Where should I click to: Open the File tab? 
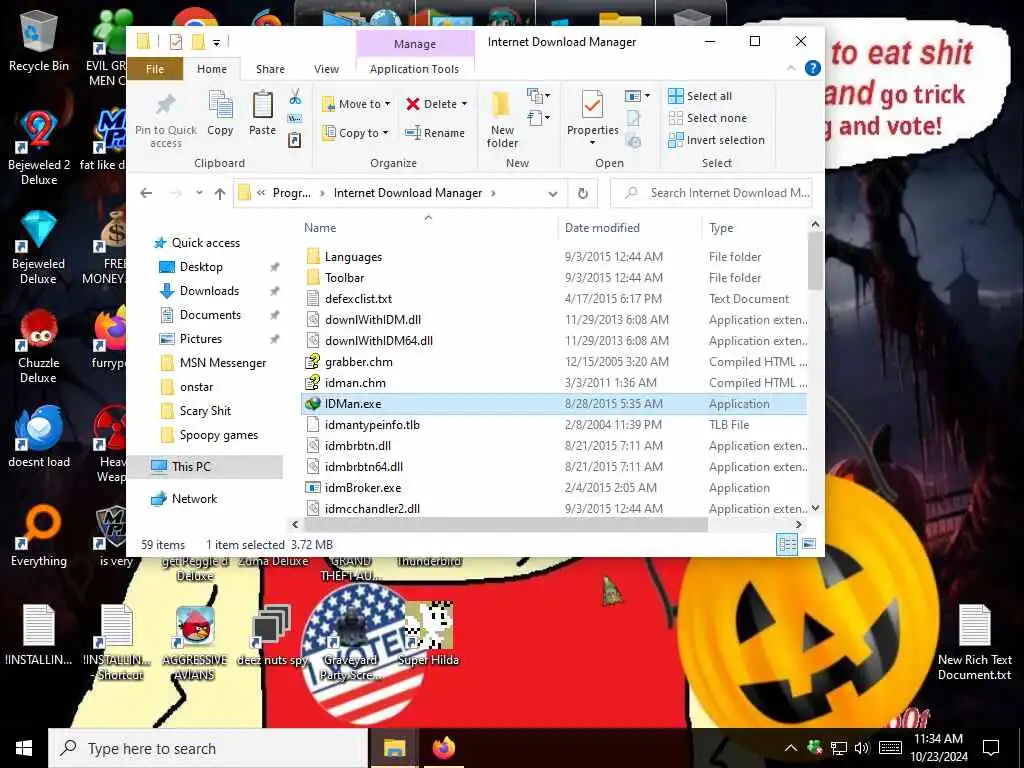[155, 69]
